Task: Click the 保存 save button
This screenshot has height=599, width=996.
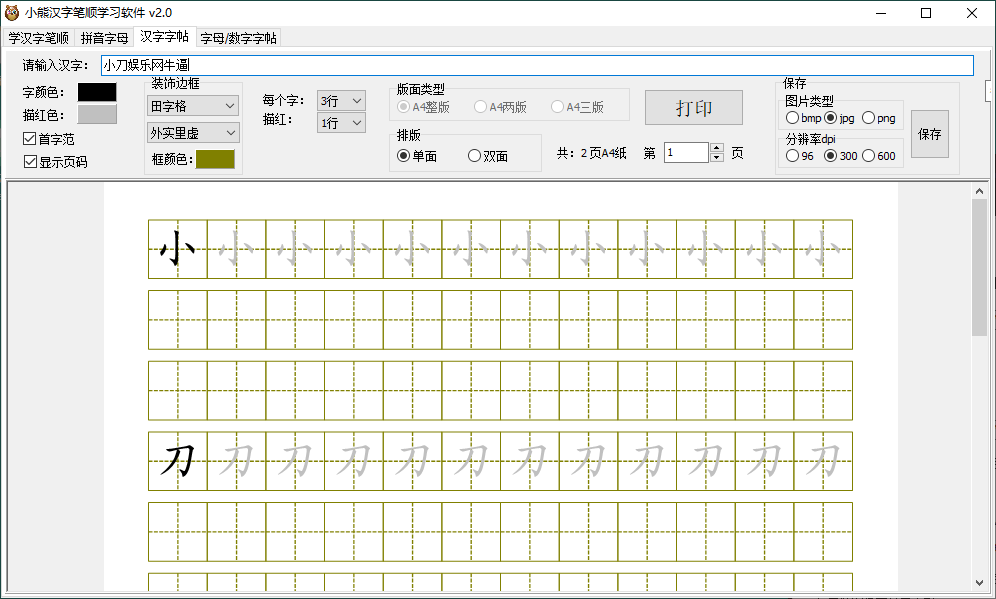Action: (x=931, y=133)
